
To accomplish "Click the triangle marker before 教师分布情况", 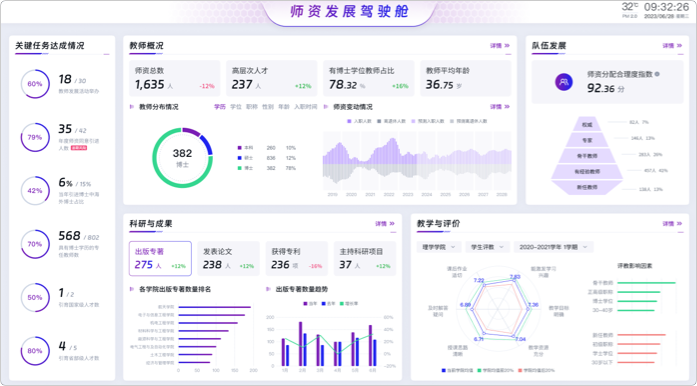I will [132, 107].
